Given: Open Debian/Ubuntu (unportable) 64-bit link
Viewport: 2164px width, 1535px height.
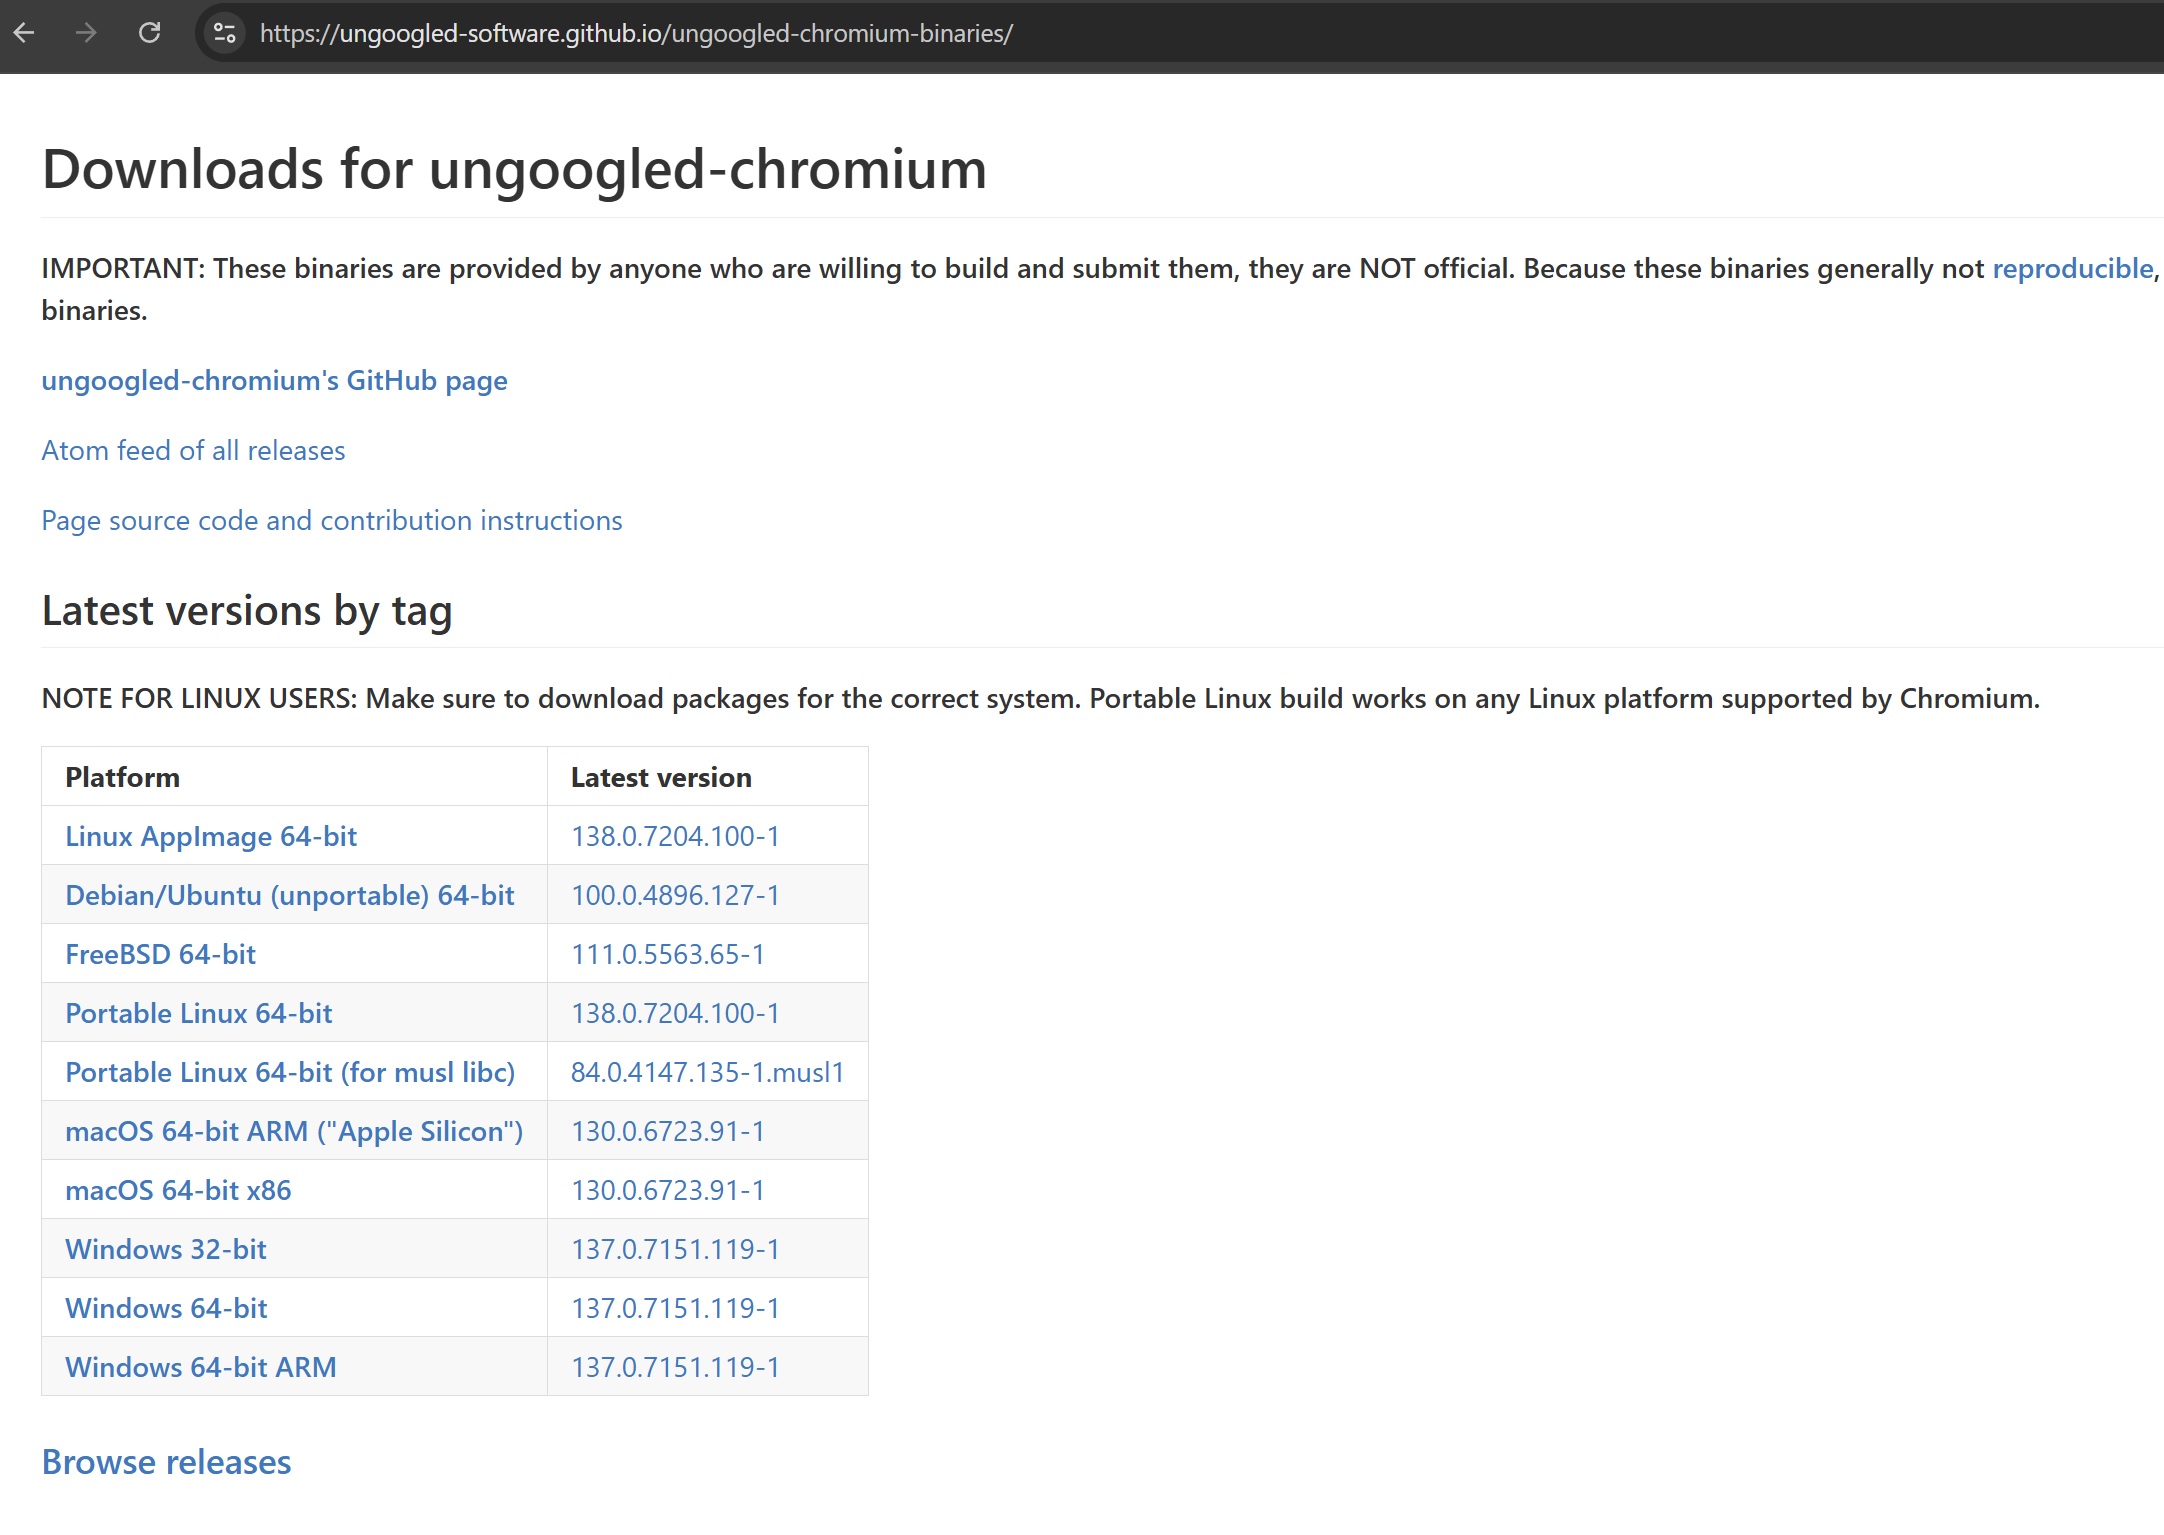Looking at the screenshot, I should (x=290, y=895).
